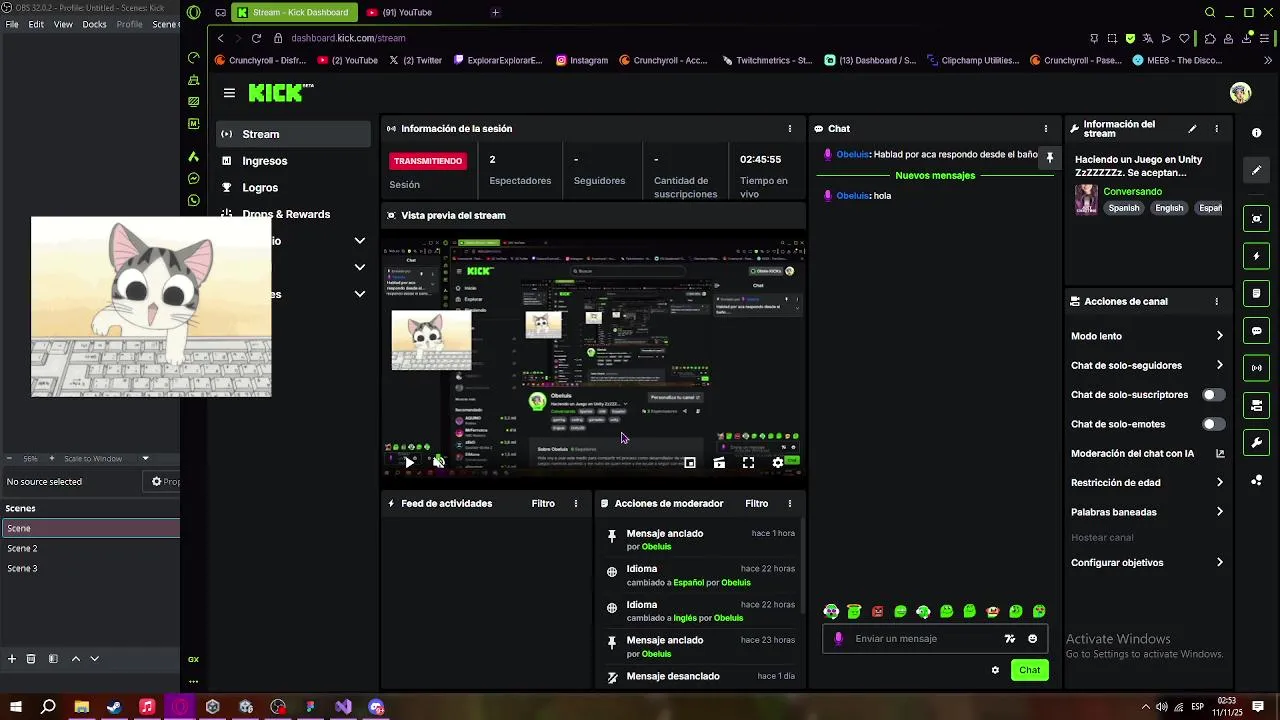Viewport: 1280px width, 720px height.
Task: Open OBS View menu
Action: click(x=63, y=24)
